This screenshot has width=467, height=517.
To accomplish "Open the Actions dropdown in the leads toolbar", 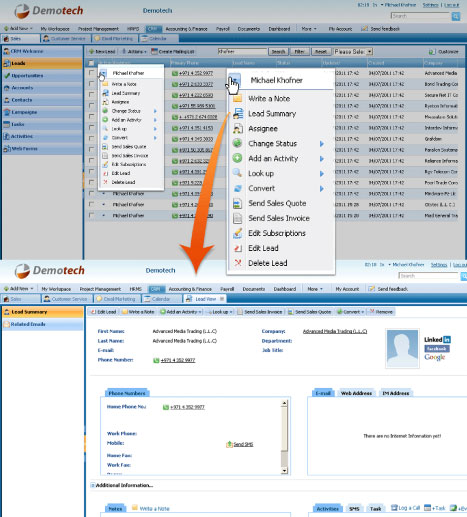I will tap(134, 52).
